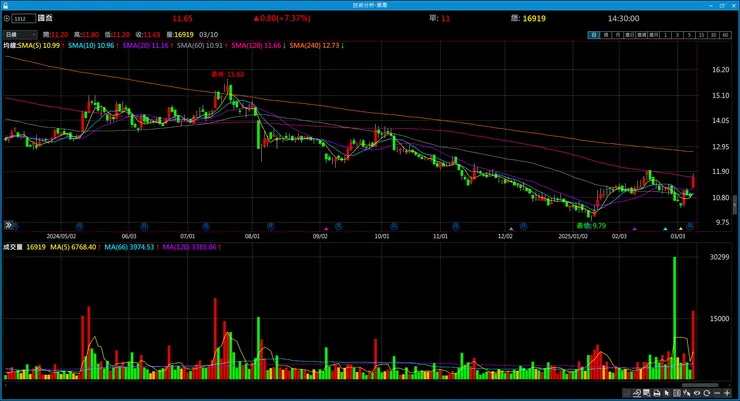The image size is (740, 401).
Task: Click the 30299 volume axis label
Action: 719,257
